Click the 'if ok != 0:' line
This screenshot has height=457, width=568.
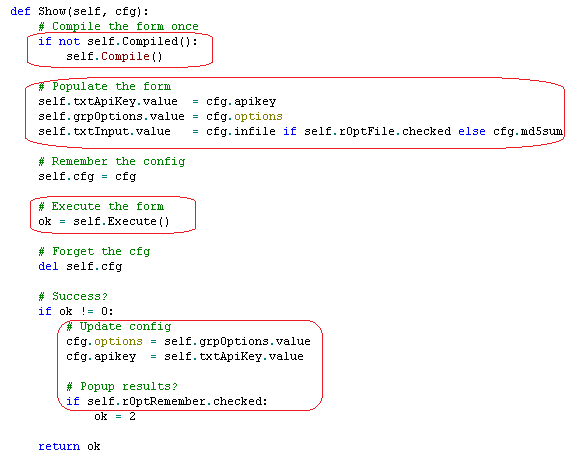[76, 312]
